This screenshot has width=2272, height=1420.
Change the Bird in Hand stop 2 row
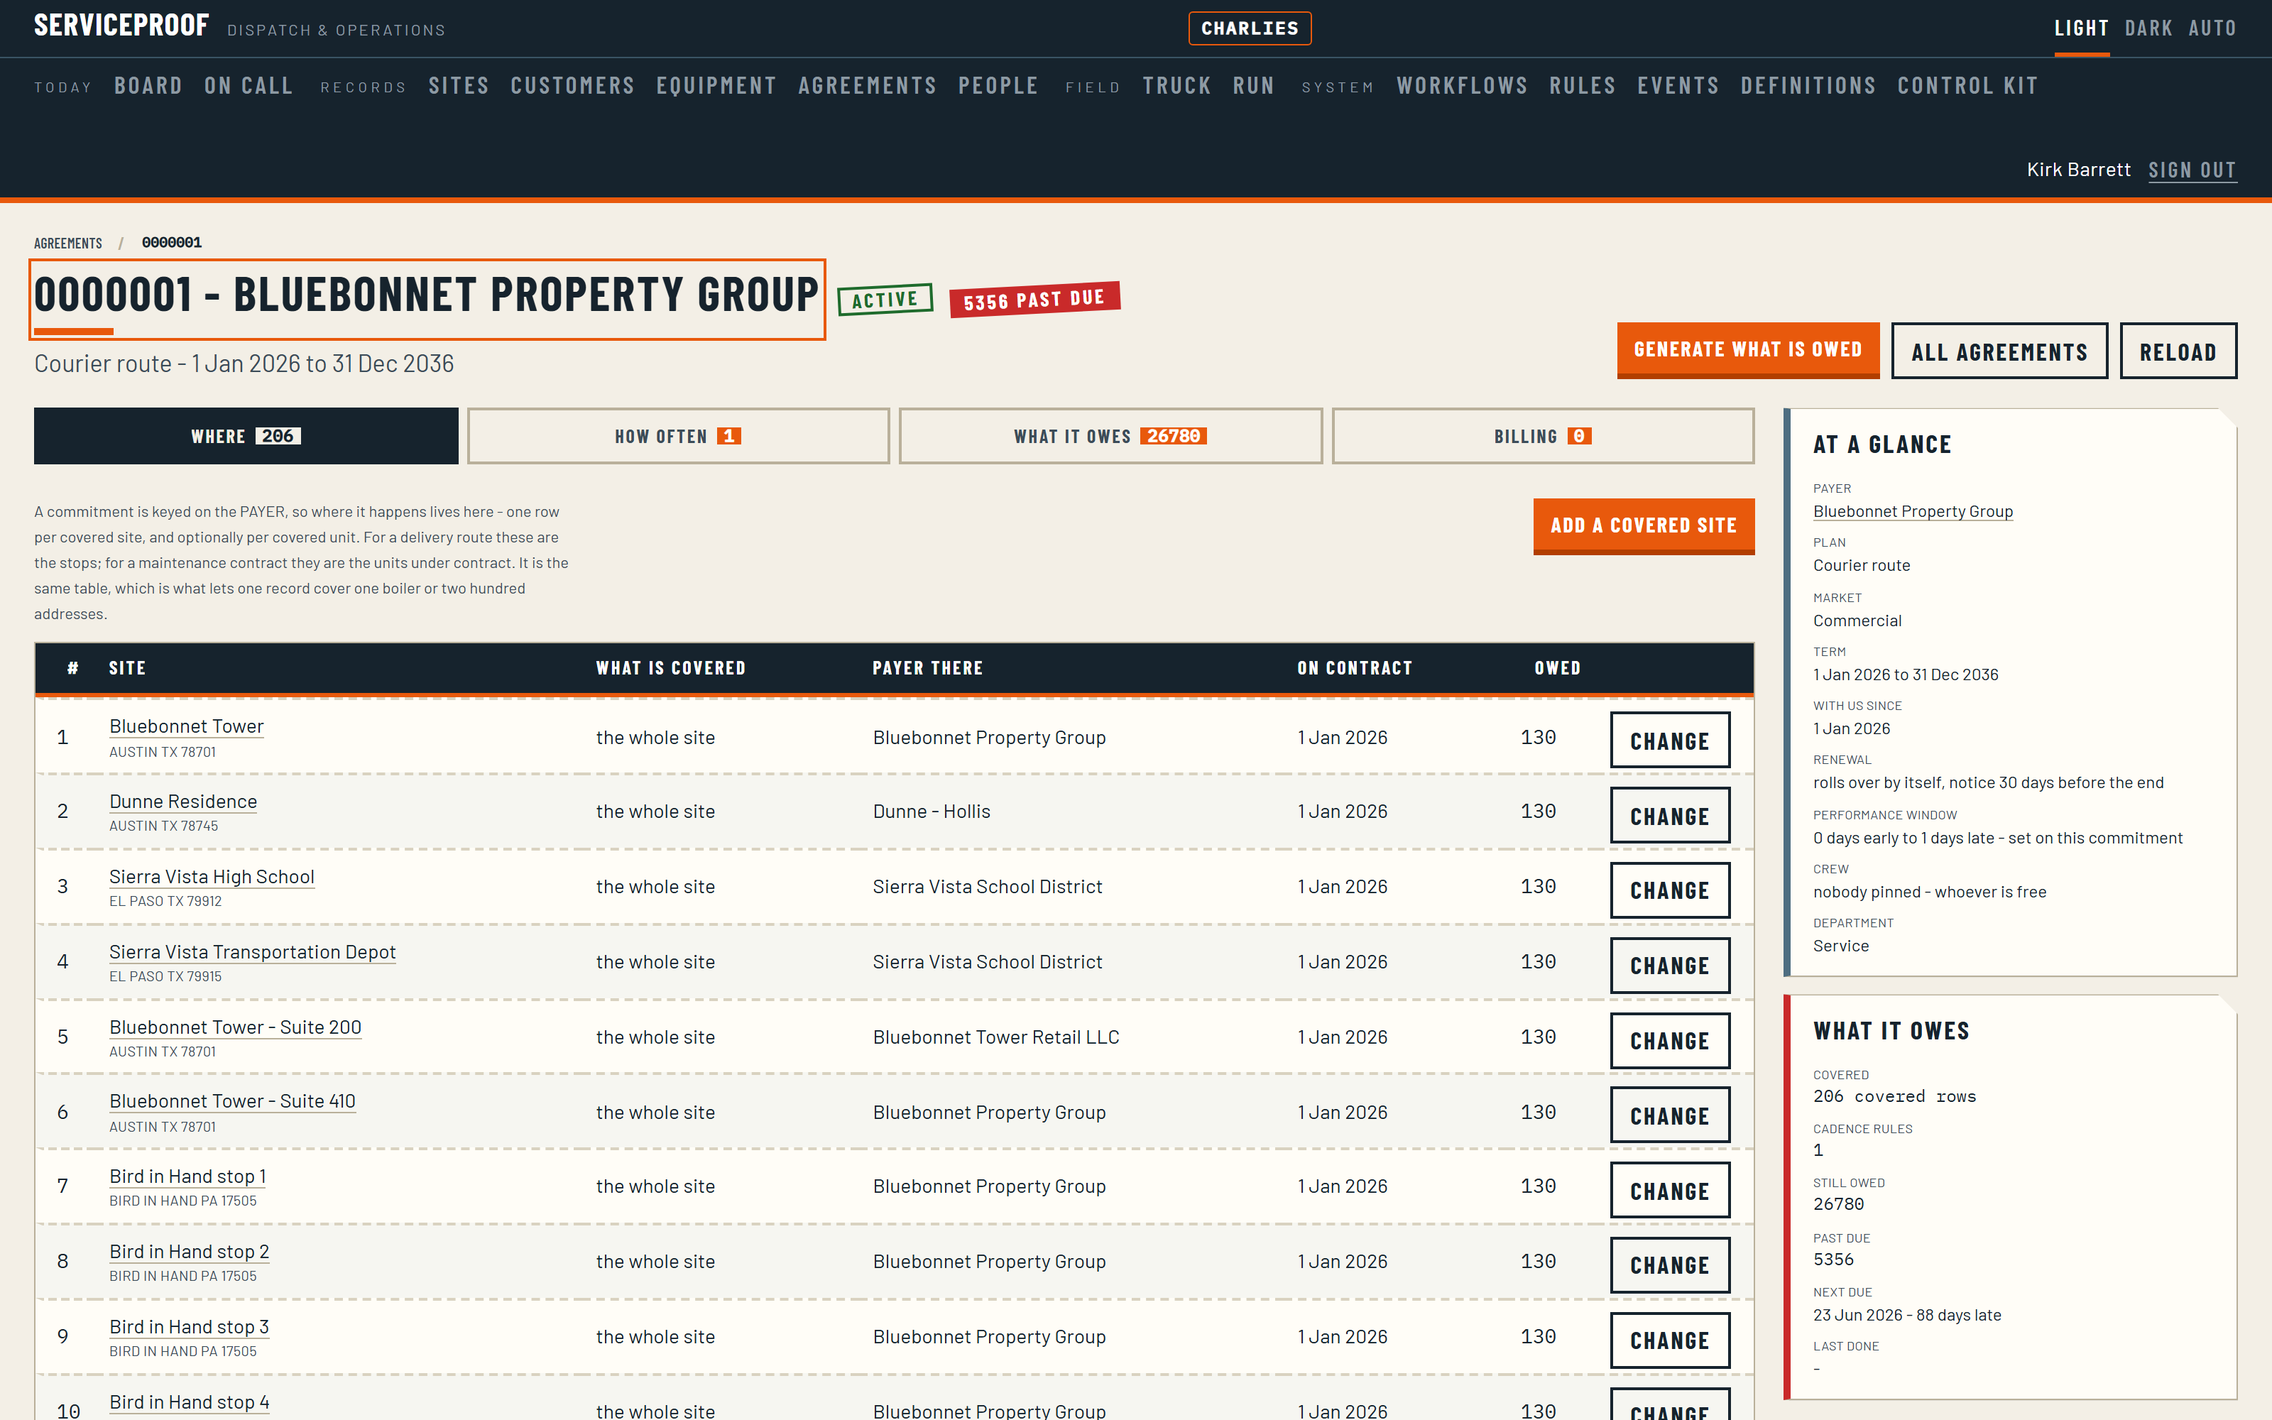(1670, 1265)
